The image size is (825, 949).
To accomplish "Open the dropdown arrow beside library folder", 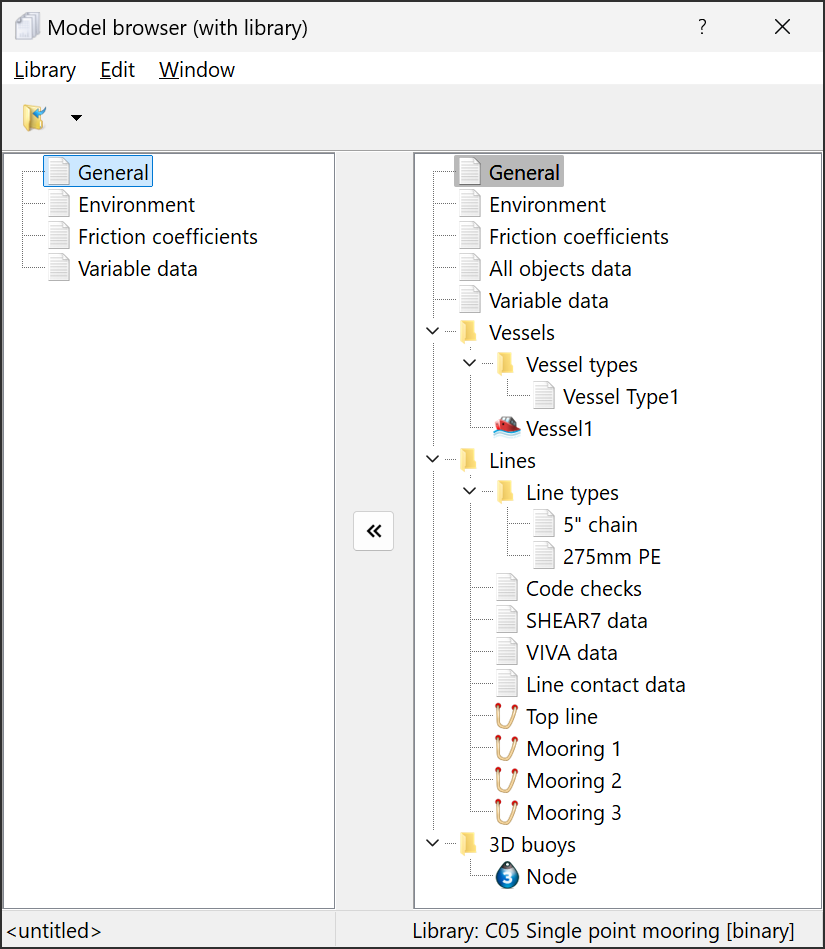I will pyautogui.click(x=76, y=119).
